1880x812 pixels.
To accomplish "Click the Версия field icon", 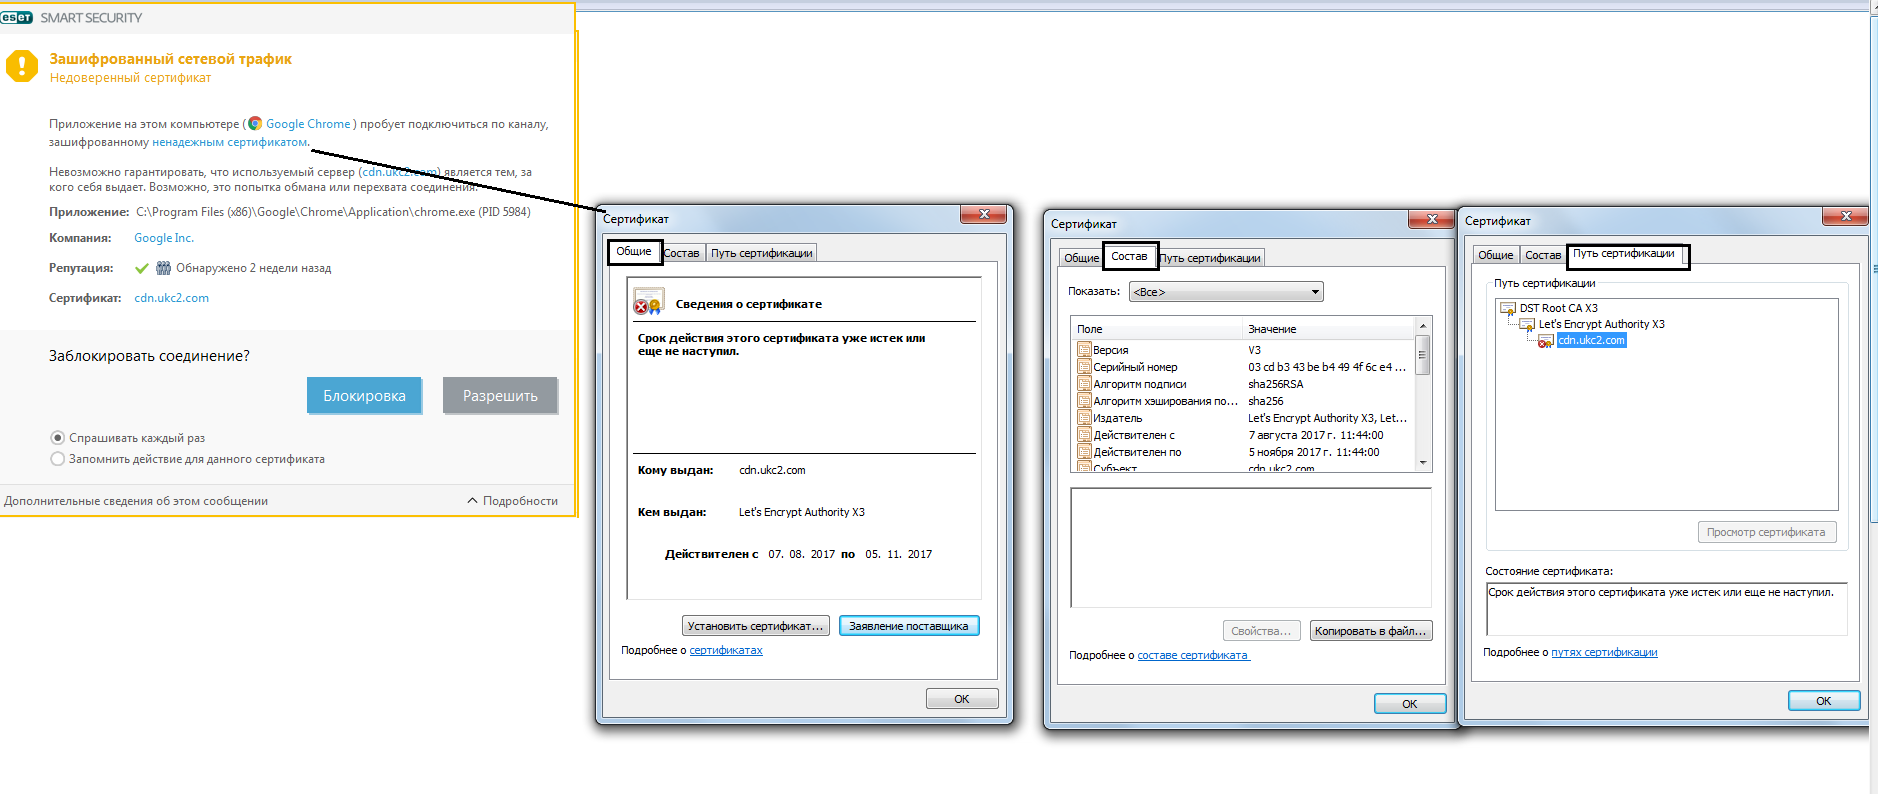I will [x=1084, y=350].
